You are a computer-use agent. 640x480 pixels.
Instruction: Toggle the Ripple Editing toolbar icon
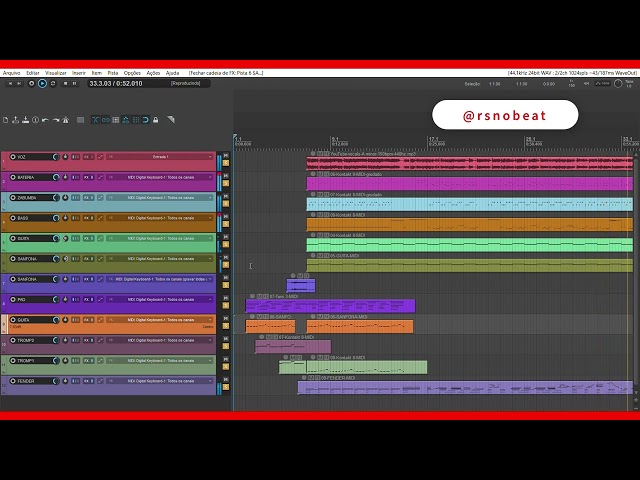point(116,120)
